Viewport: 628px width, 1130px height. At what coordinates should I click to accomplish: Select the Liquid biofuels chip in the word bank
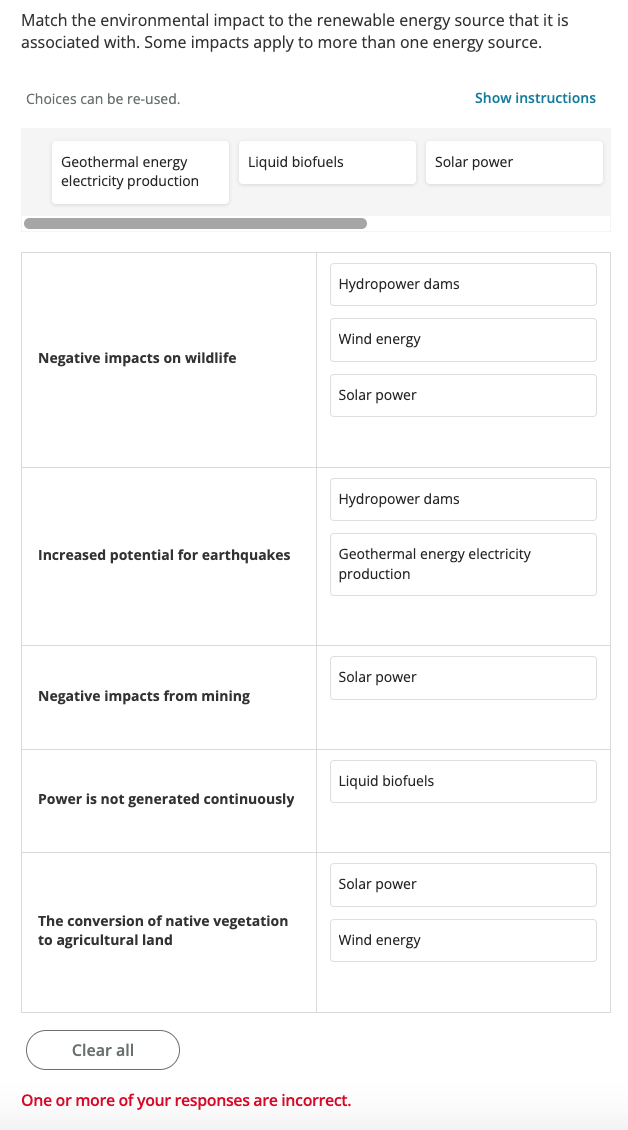click(327, 162)
